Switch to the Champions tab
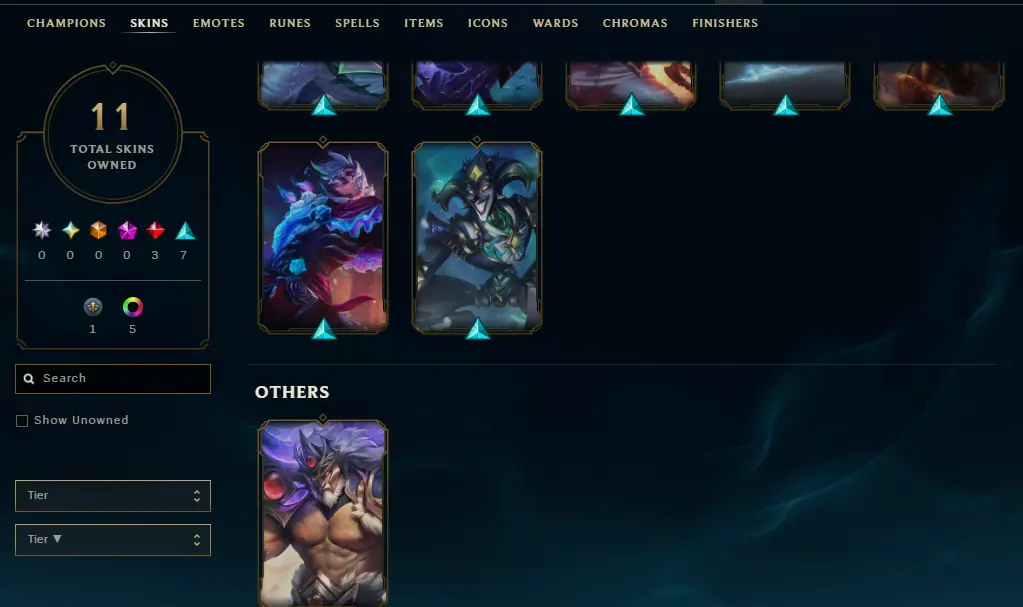1023x607 pixels. coord(67,23)
